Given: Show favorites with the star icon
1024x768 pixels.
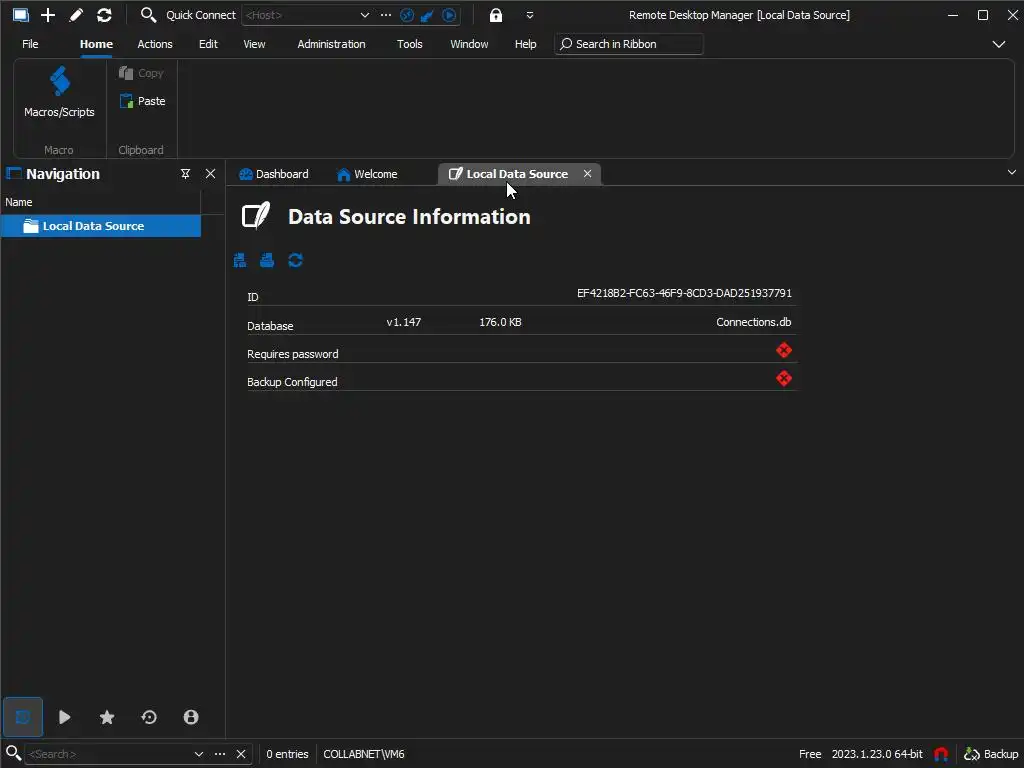Looking at the screenshot, I should coord(106,717).
